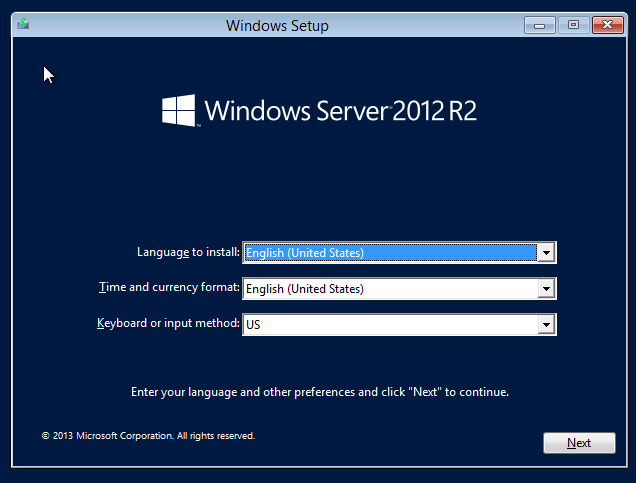
Task: Maximize the Windows Setup window
Action: (573, 25)
